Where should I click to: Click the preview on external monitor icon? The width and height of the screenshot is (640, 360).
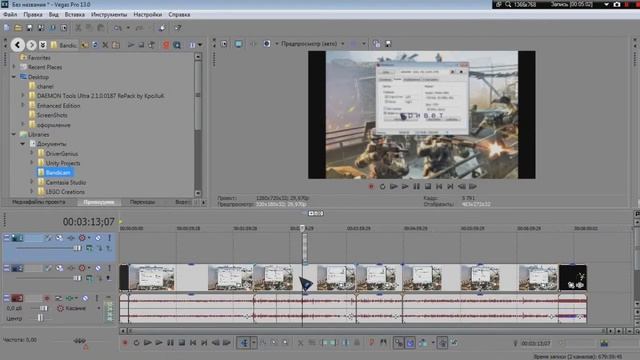pyautogui.click(x=238, y=44)
